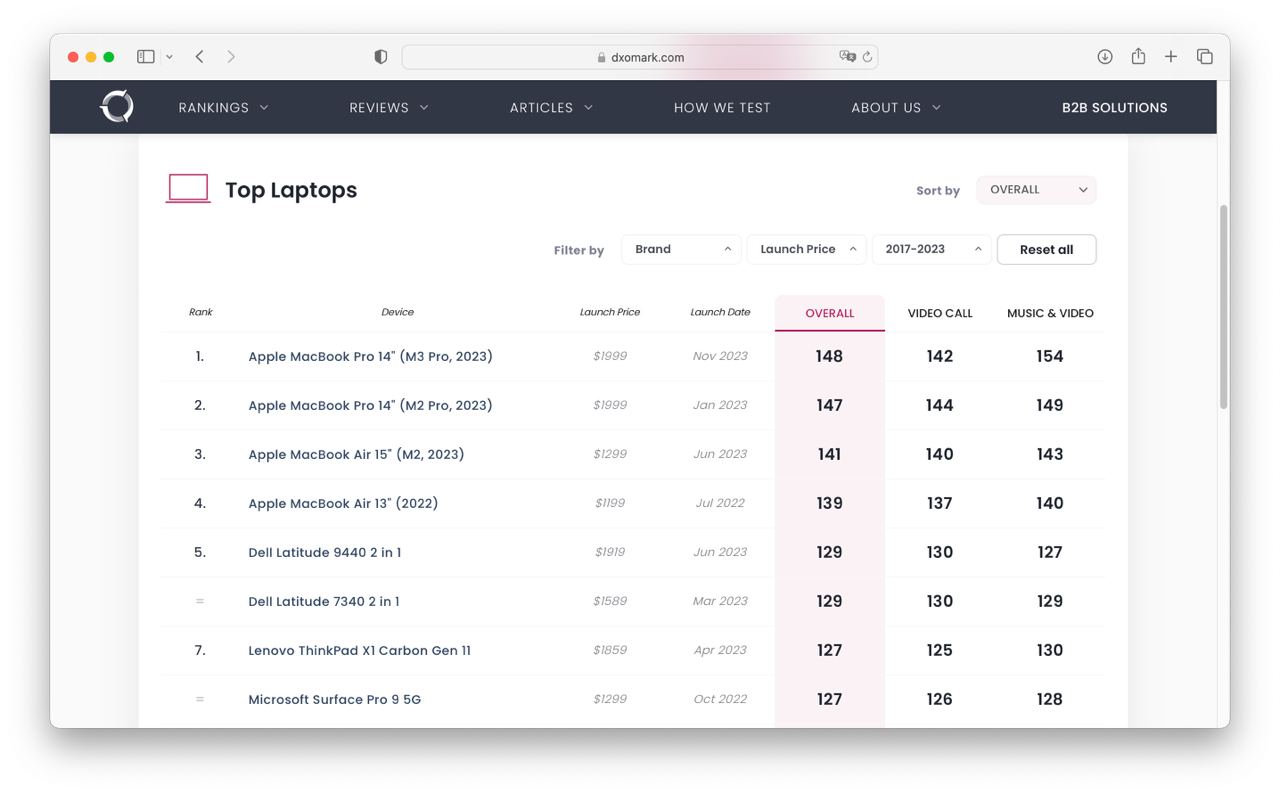Reload page with the refresh icon
This screenshot has width=1280, height=794.
coord(867,57)
